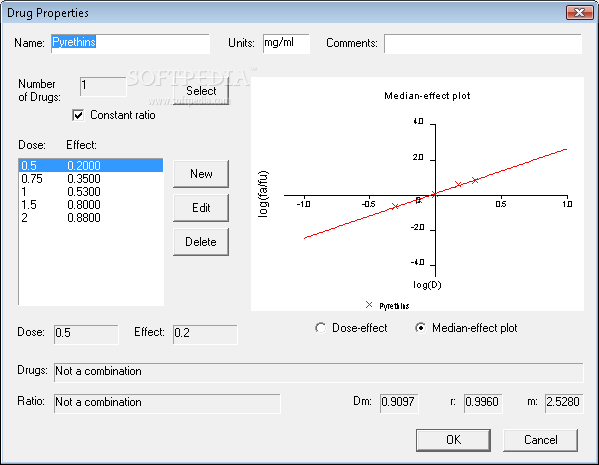
Task: Click the Delete button
Action: pyautogui.click(x=201, y=242)
